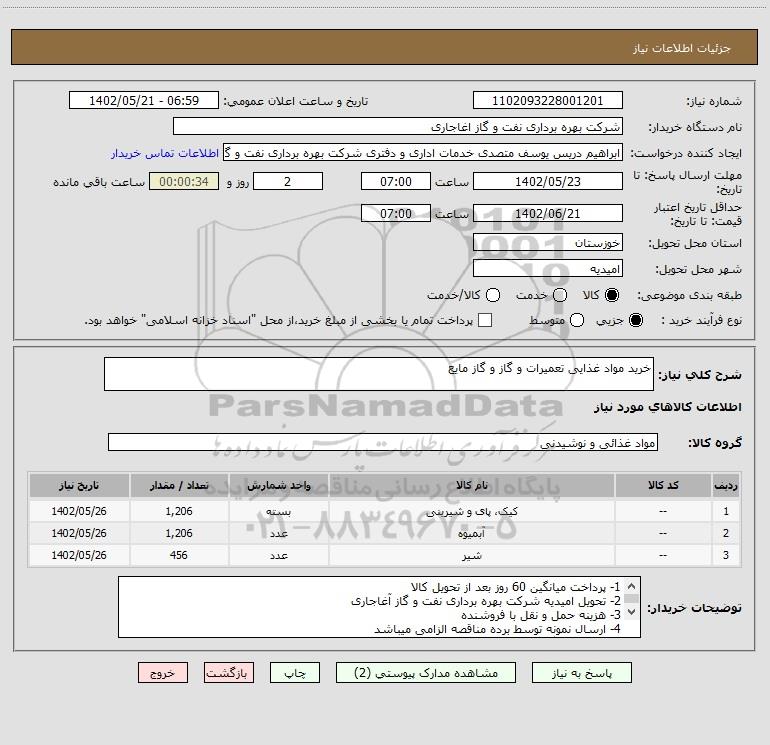Select the row کیک، پای و شیرینی

385,511
